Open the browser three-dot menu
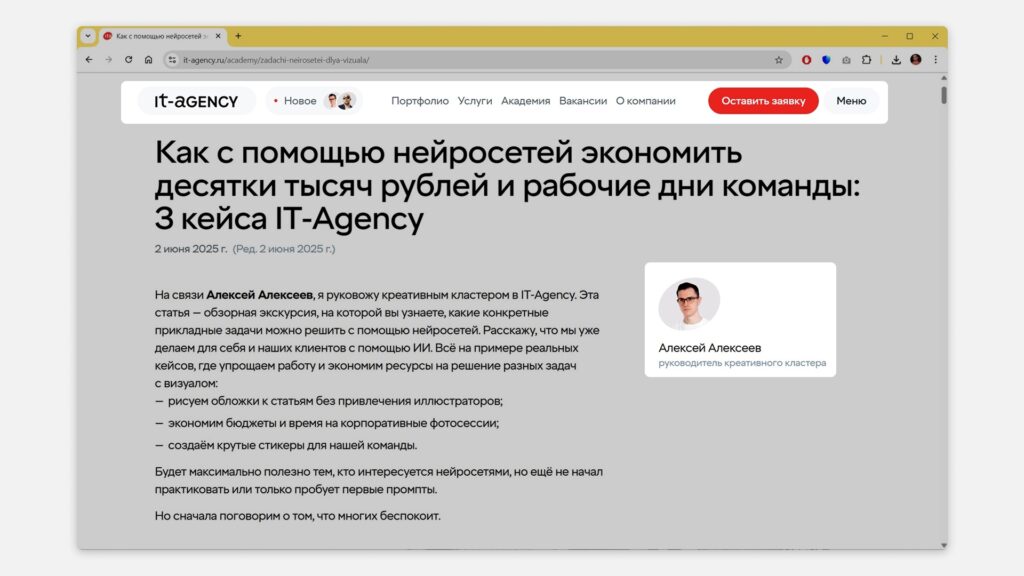Viewport: 1024px width, 576px height. click(x=935, y=59)
